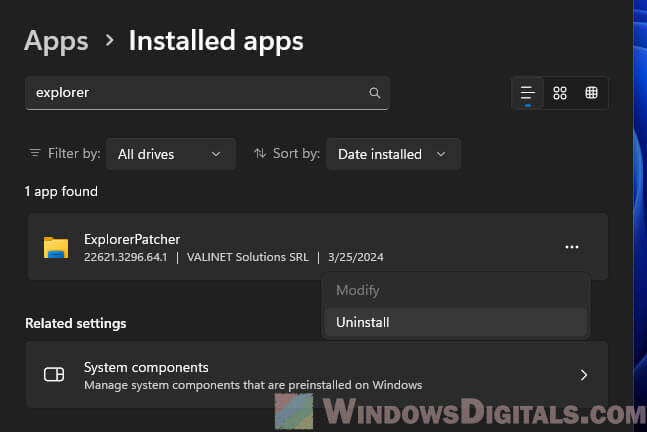Click the Filter by label
The width and height of the screenshot is (647, 432).
pos(74,153)
